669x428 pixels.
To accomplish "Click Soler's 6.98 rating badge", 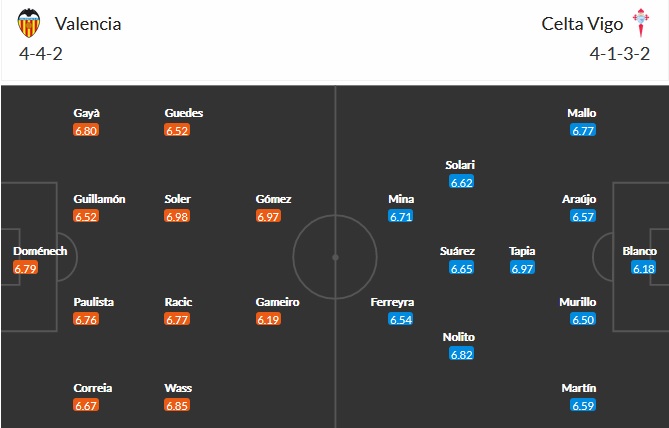I will pos(178,216).
